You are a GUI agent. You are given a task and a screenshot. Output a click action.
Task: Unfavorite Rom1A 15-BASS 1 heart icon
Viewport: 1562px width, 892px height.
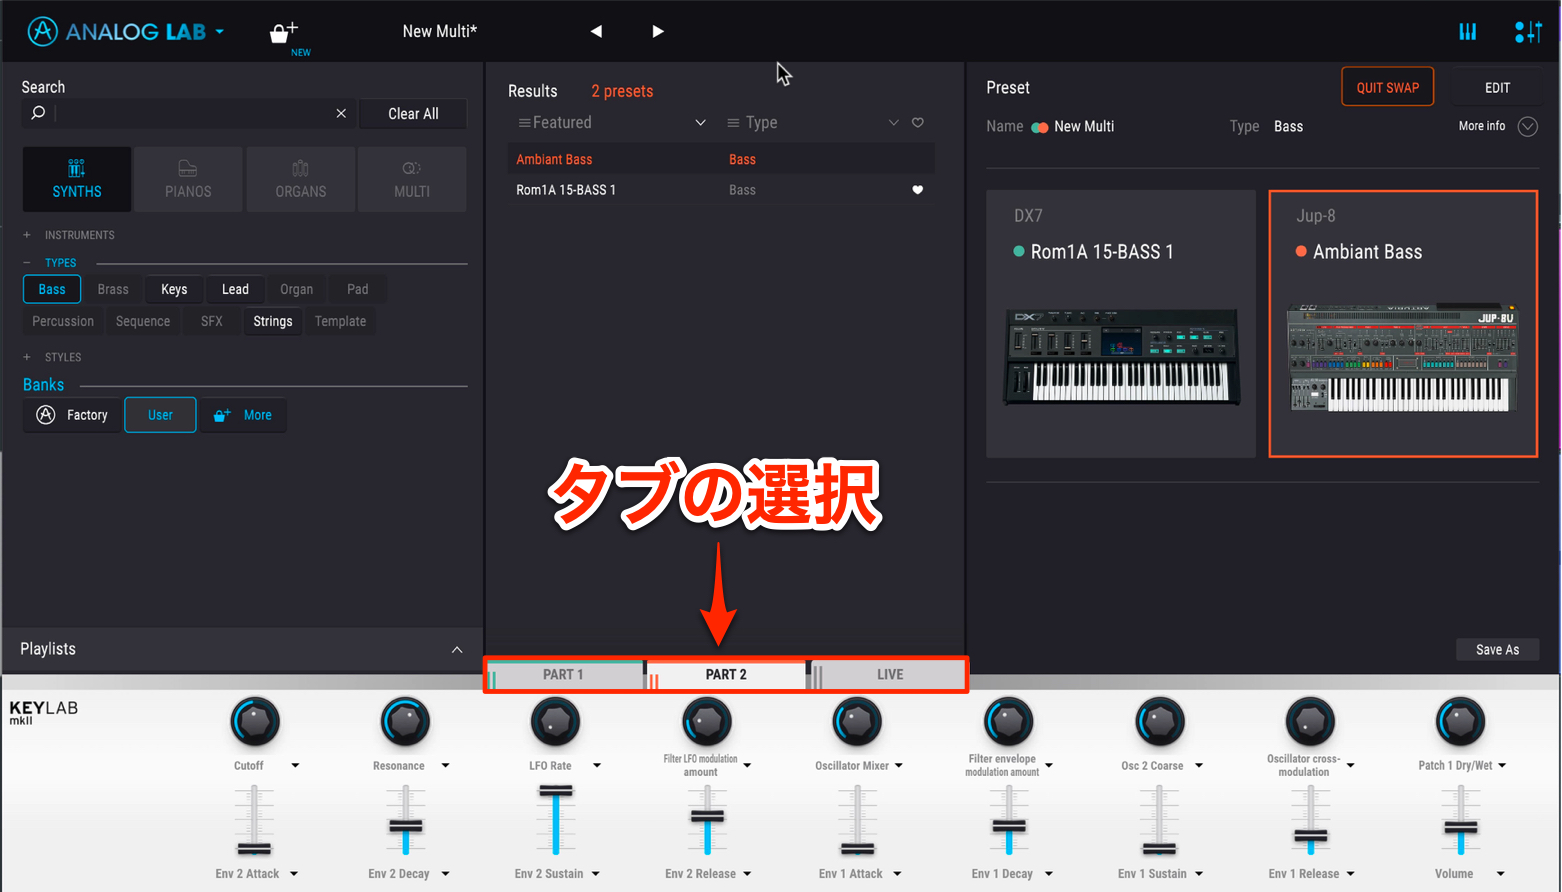click(918, 190)
